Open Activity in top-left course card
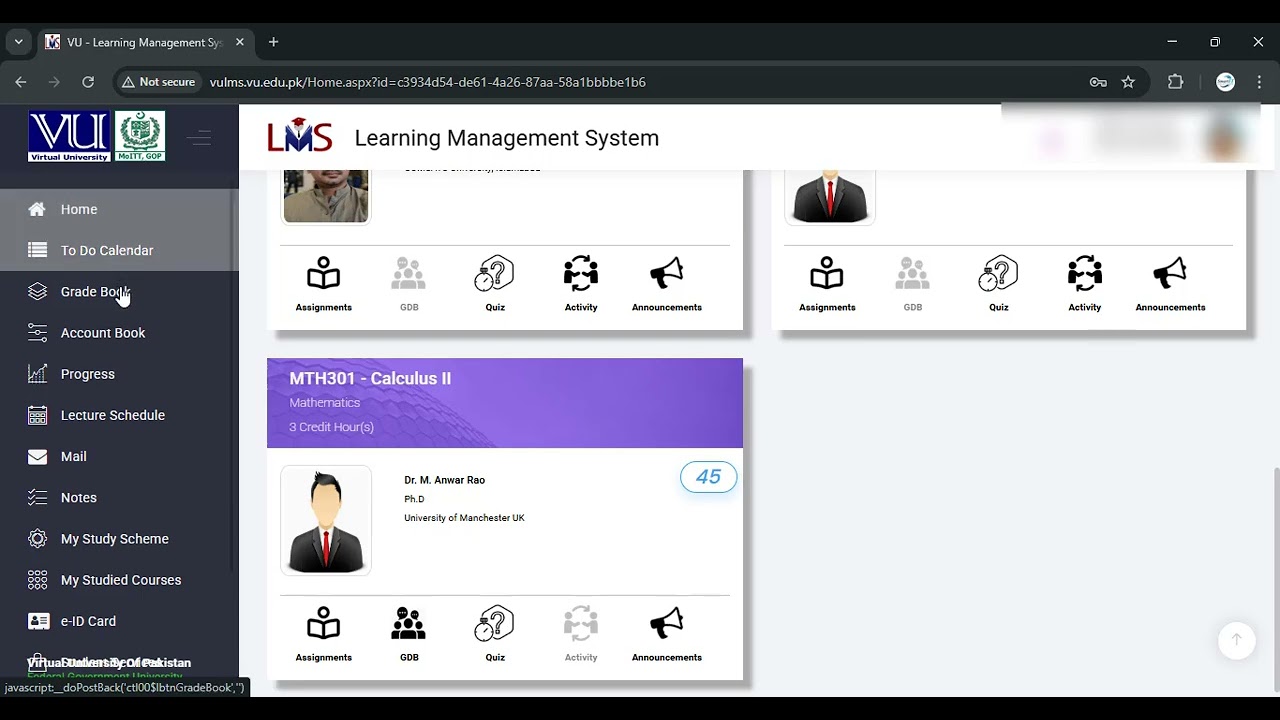1280x720 pixels. point(581,284)
